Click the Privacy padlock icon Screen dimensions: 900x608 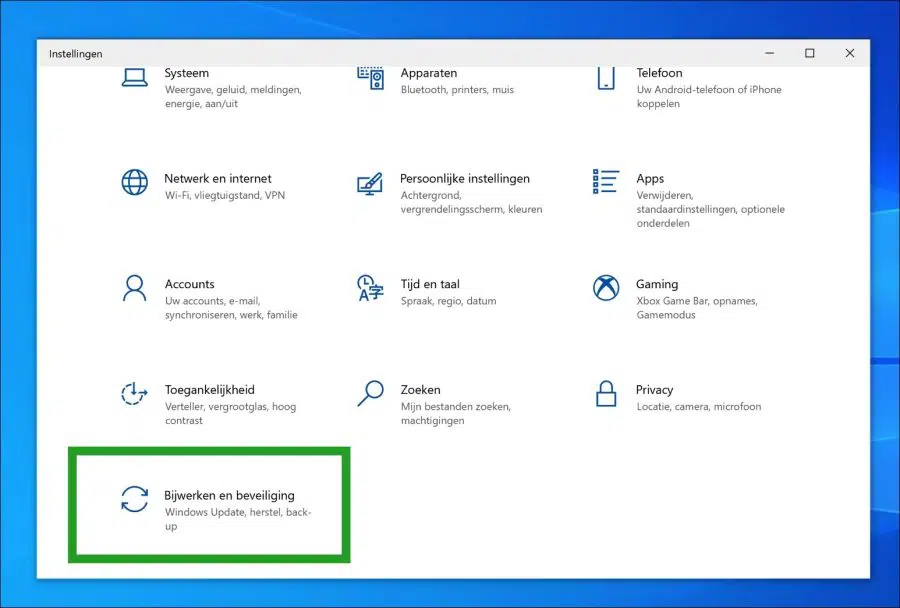[x=606, y=394]
